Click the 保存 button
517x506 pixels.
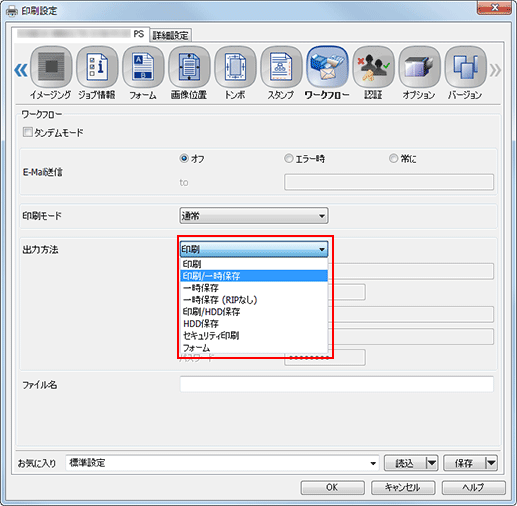pos(464,463)
